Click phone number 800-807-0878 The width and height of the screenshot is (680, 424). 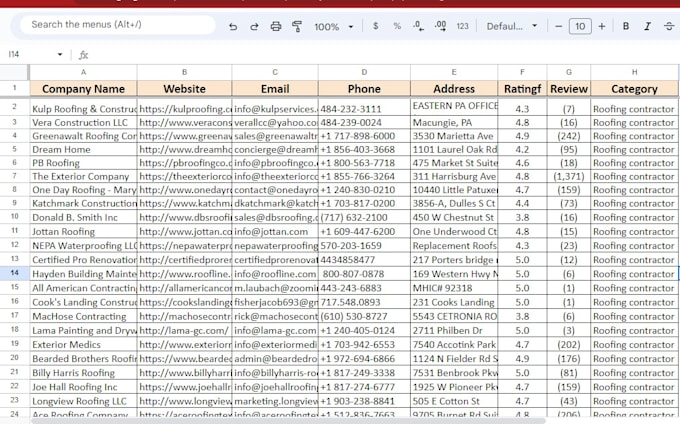coord(364,274)
